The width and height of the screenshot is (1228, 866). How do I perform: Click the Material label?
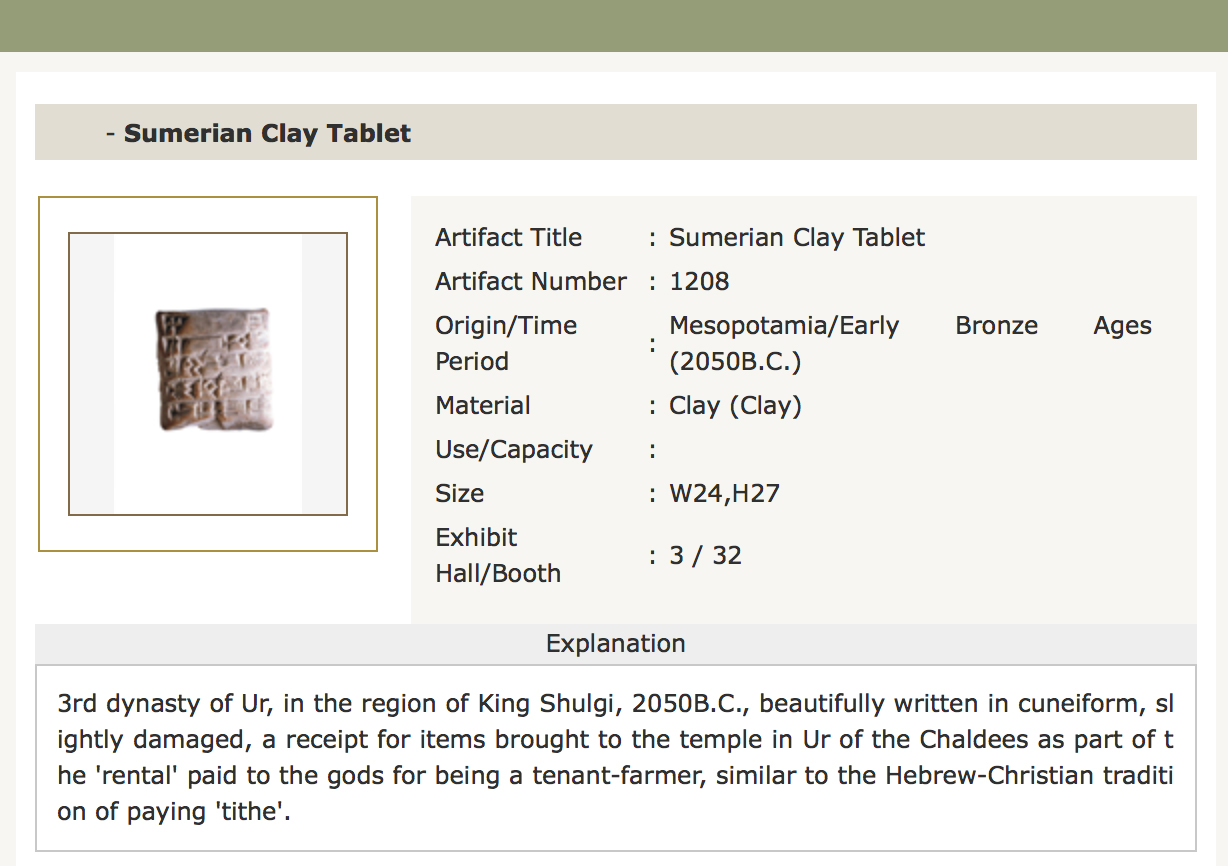click(483, 405)
